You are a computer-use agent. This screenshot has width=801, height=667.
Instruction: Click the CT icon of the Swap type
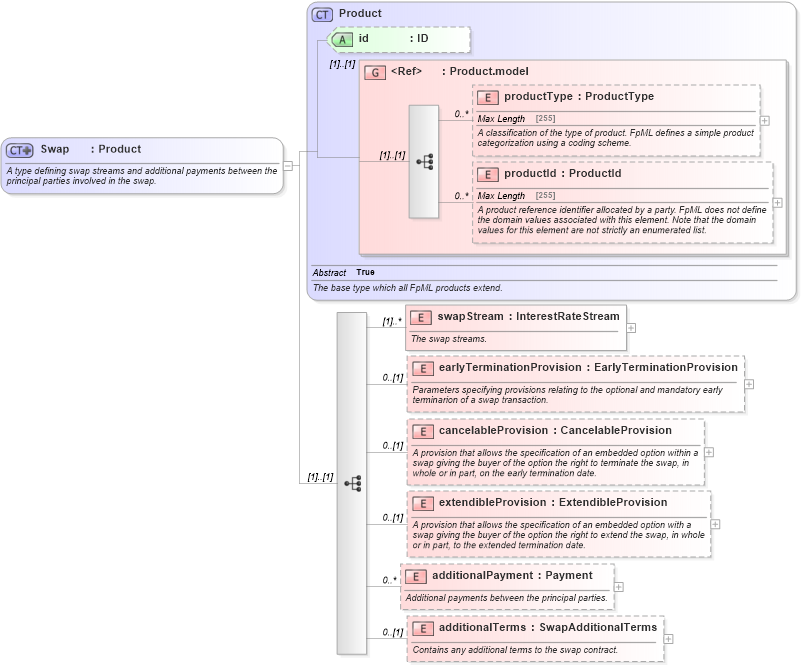[19, 150]
